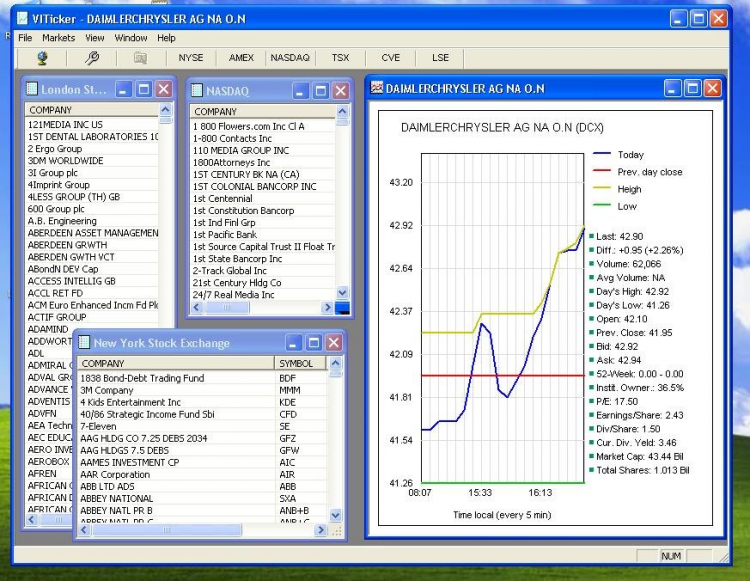750x581 pixels.
Task: Click the London Stock window title icon
Action: pyautogui.click(x=31, y=90)
